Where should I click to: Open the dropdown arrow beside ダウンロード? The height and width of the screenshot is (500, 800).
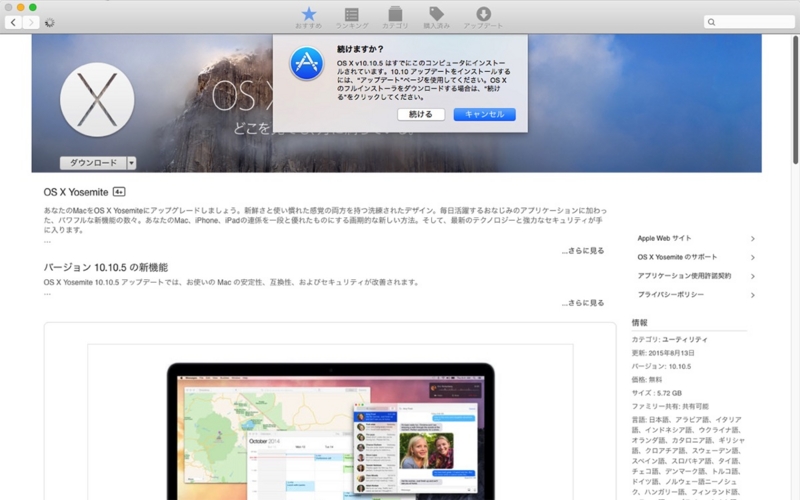tap(132, 163)
